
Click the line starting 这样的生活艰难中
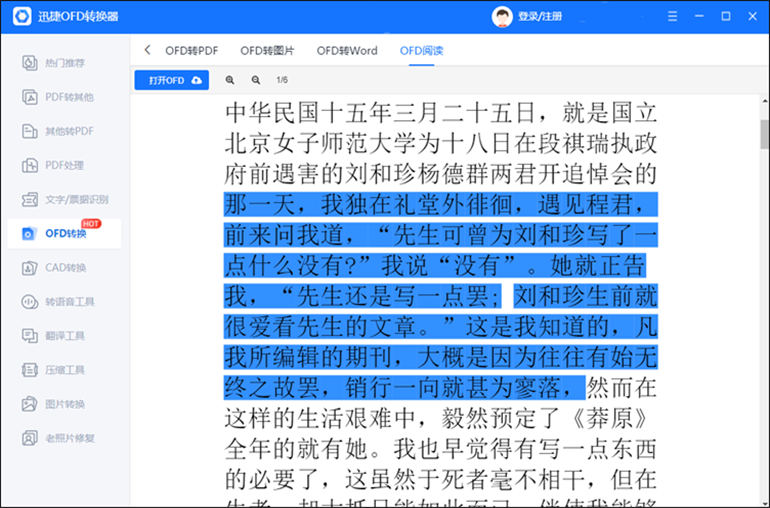click(436, 419)
